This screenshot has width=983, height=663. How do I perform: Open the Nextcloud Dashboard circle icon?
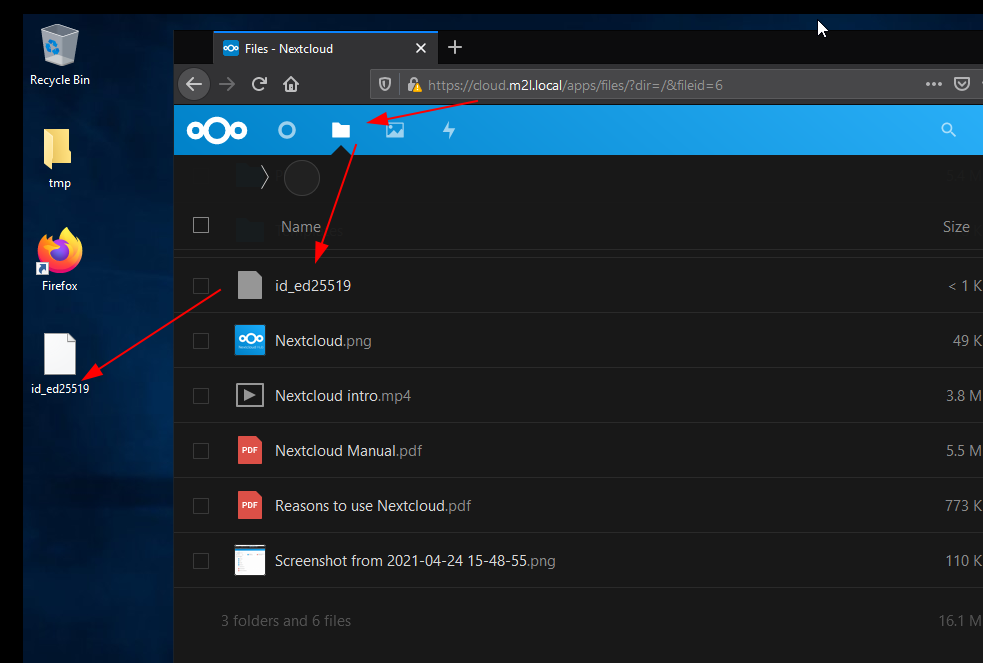pyautogui.click(x=287, y=130)
